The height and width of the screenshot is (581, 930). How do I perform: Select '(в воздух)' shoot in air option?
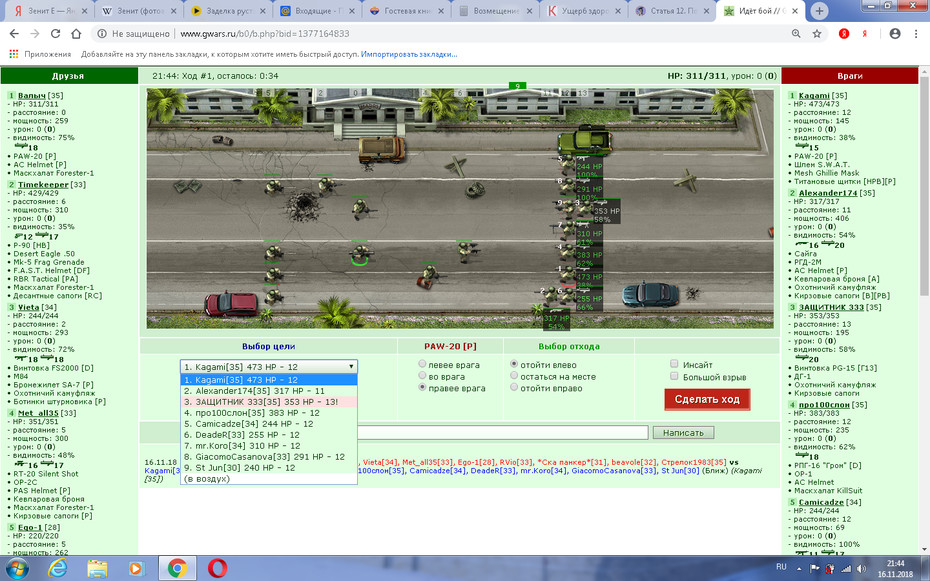[269, 478]
